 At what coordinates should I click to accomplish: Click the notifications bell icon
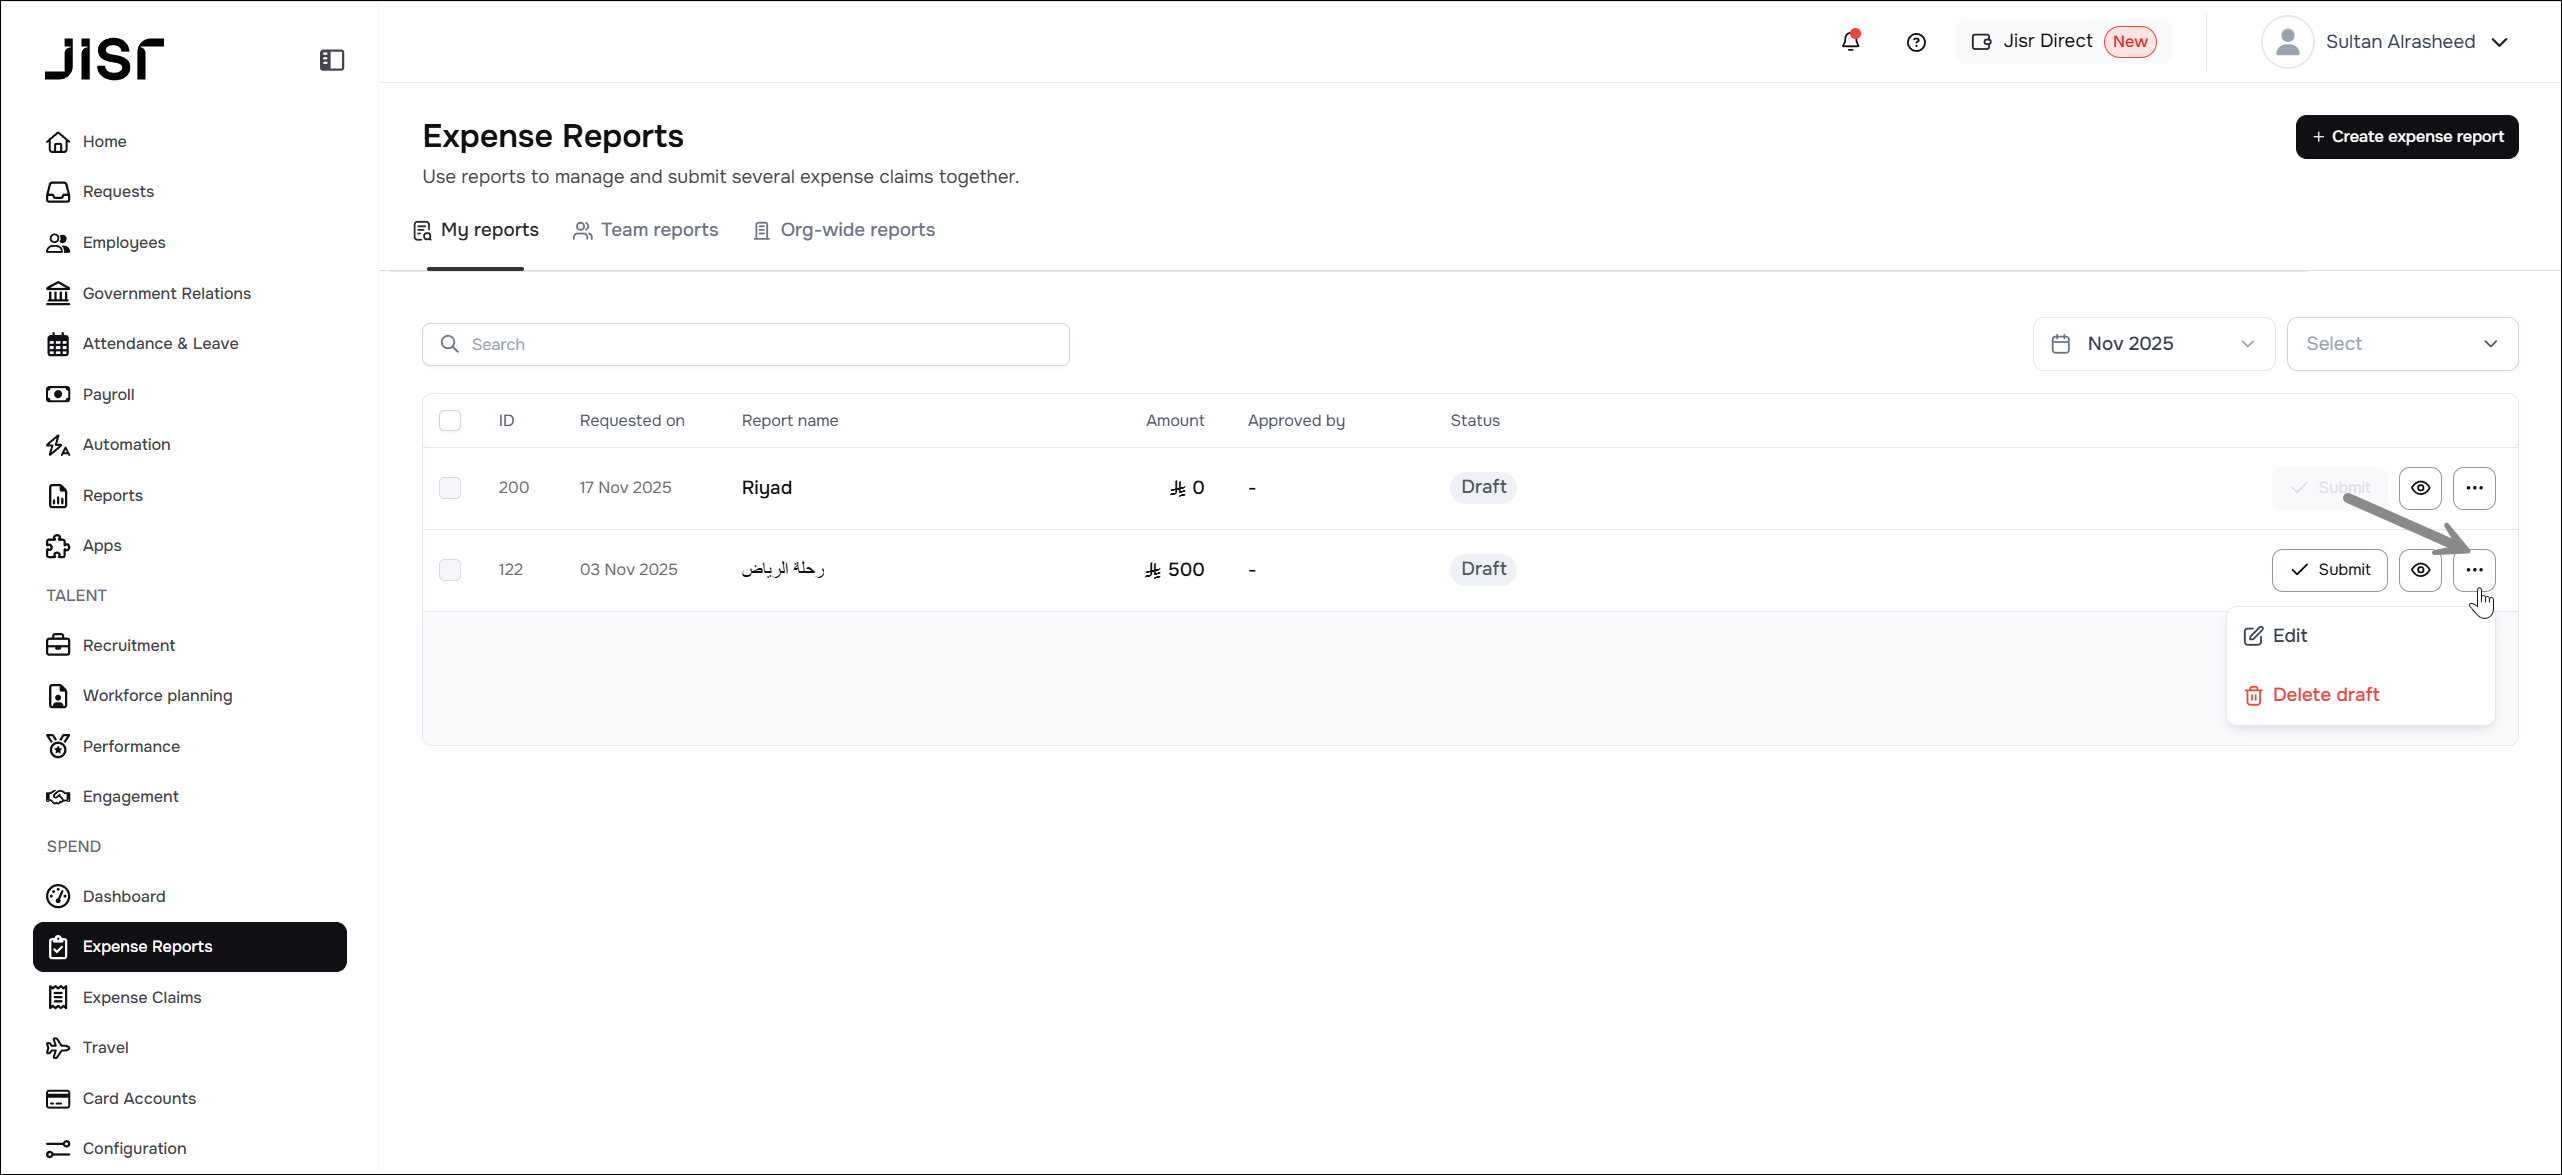point(1850,42)
